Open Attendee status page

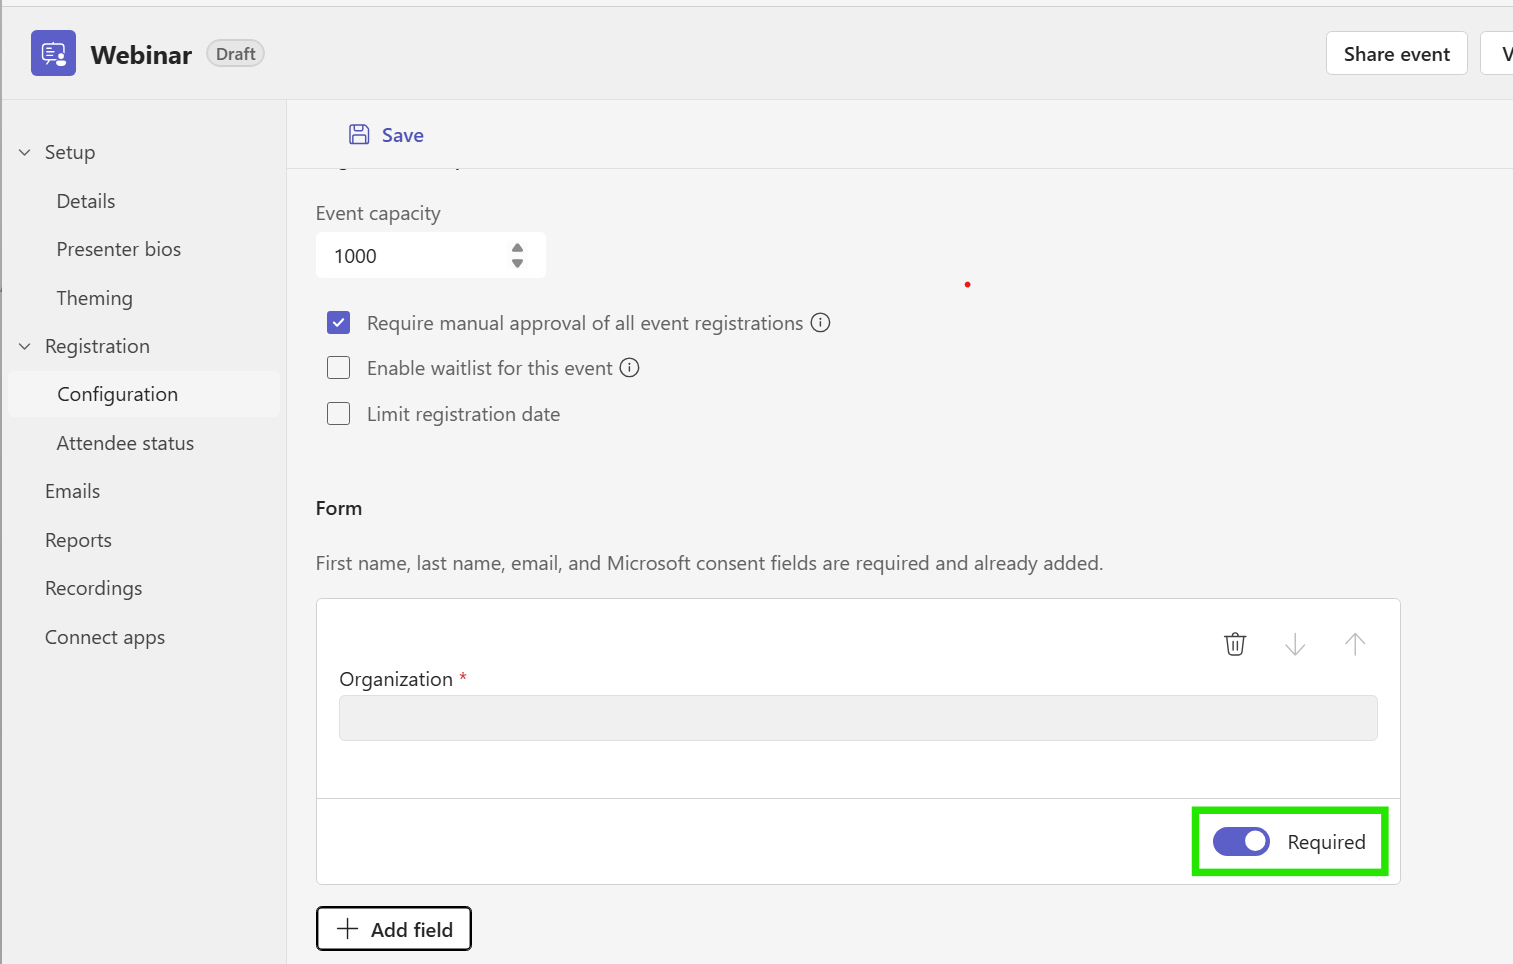[125, 443]
